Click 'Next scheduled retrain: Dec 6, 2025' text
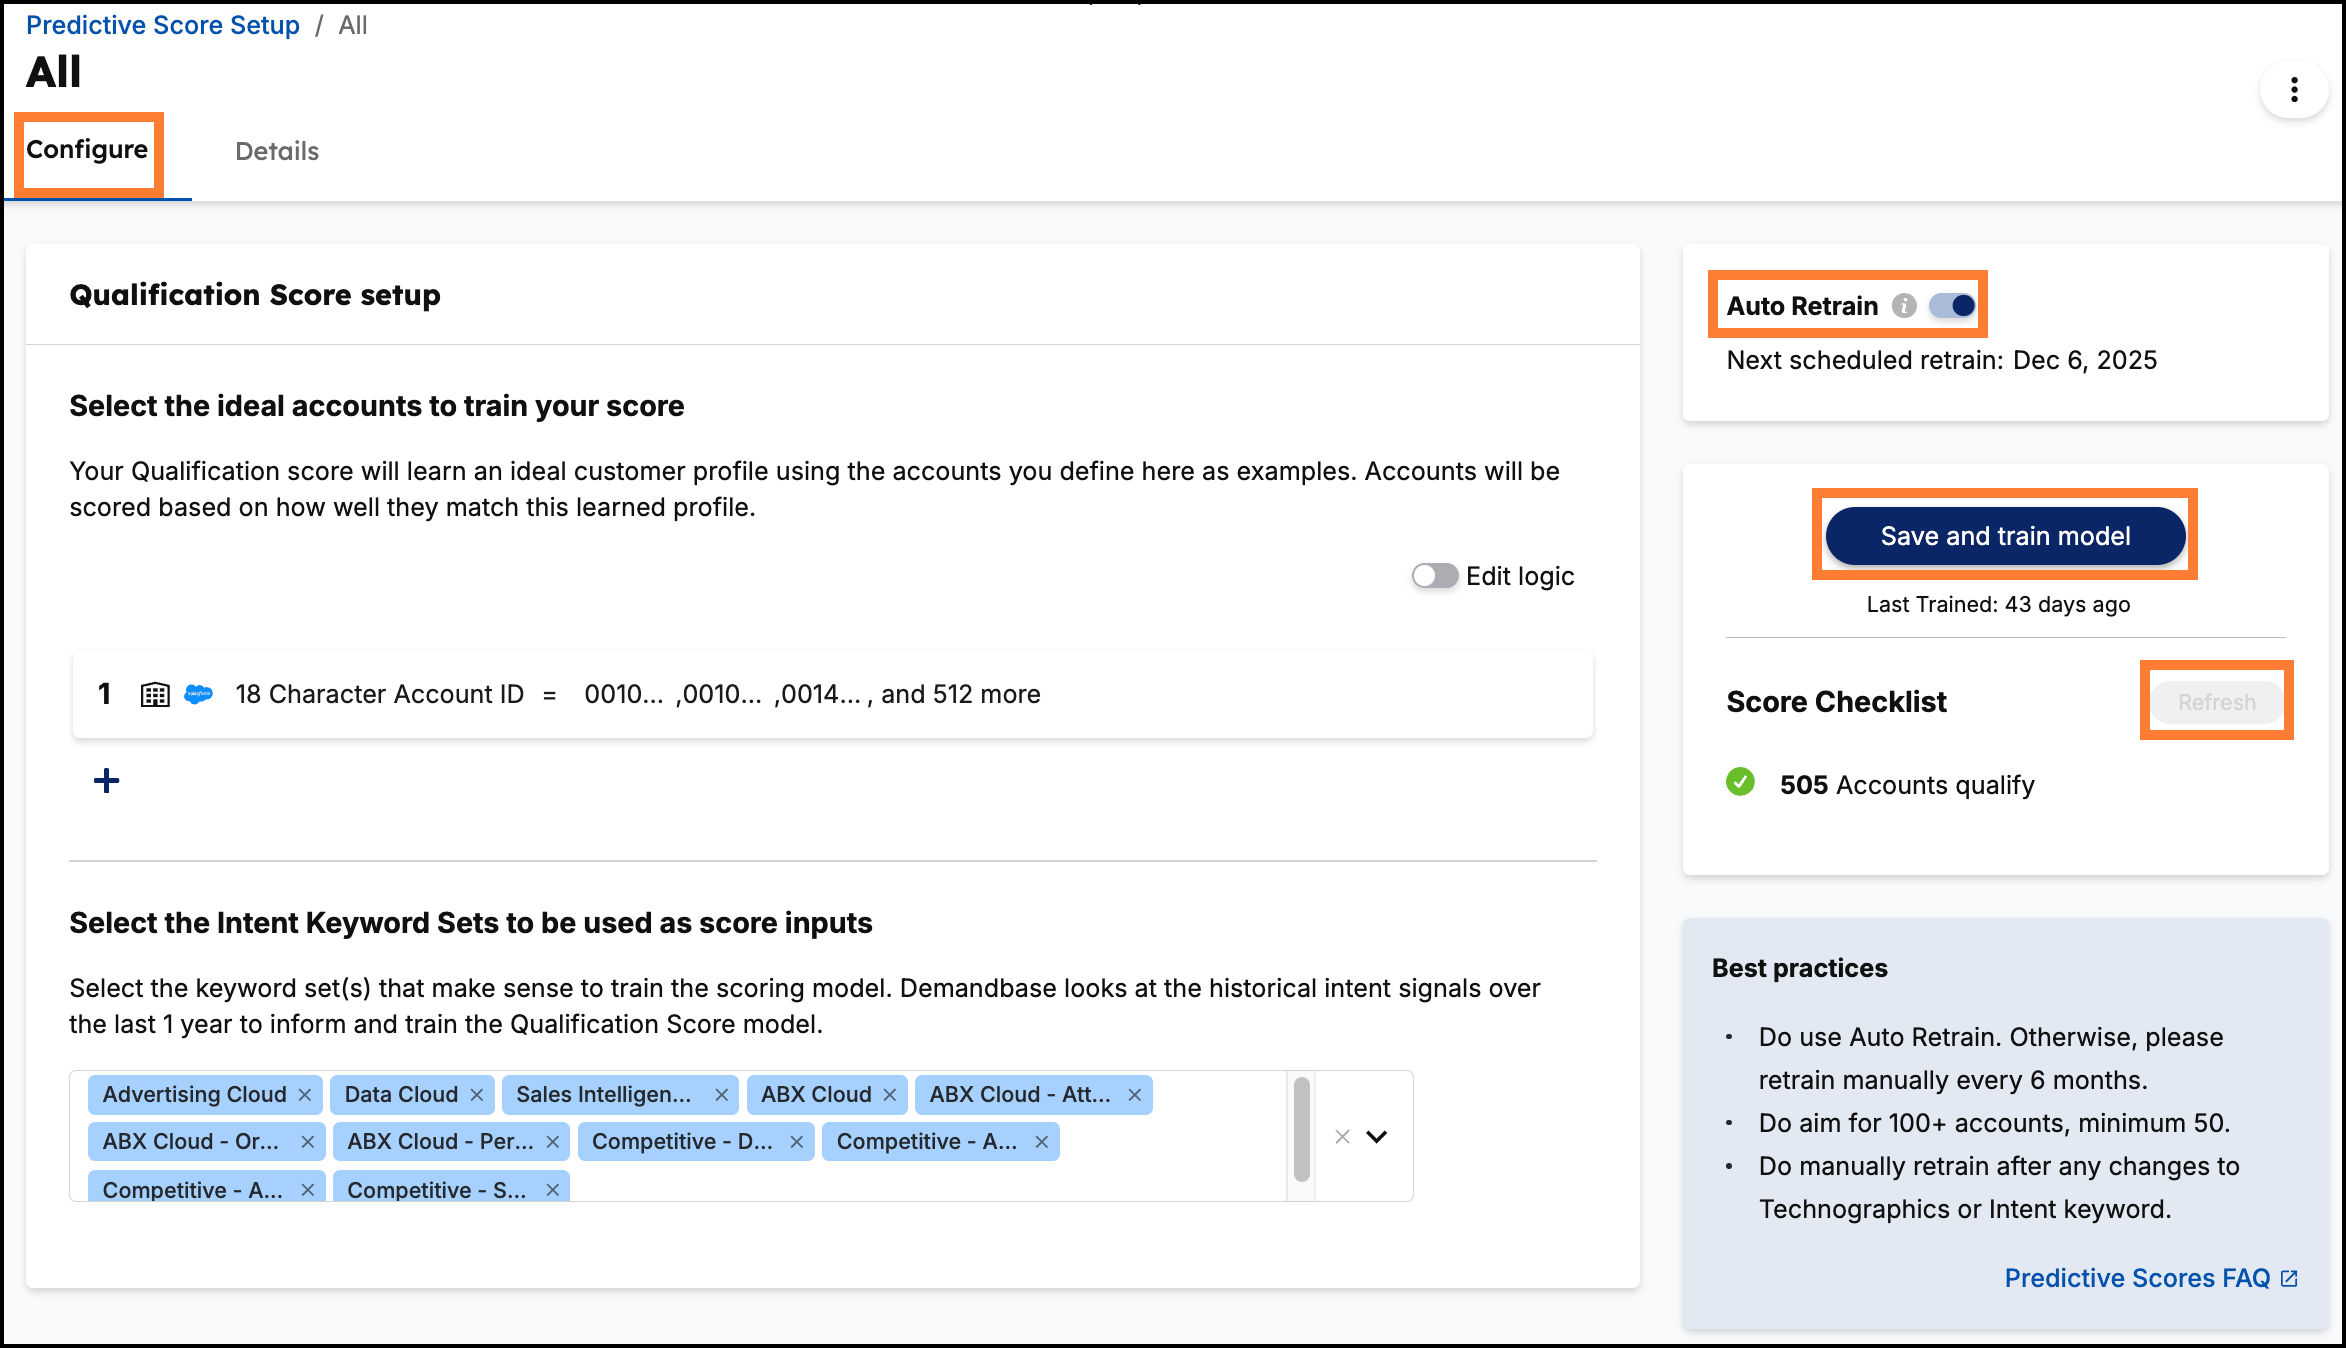 [x=1941, y=360]
